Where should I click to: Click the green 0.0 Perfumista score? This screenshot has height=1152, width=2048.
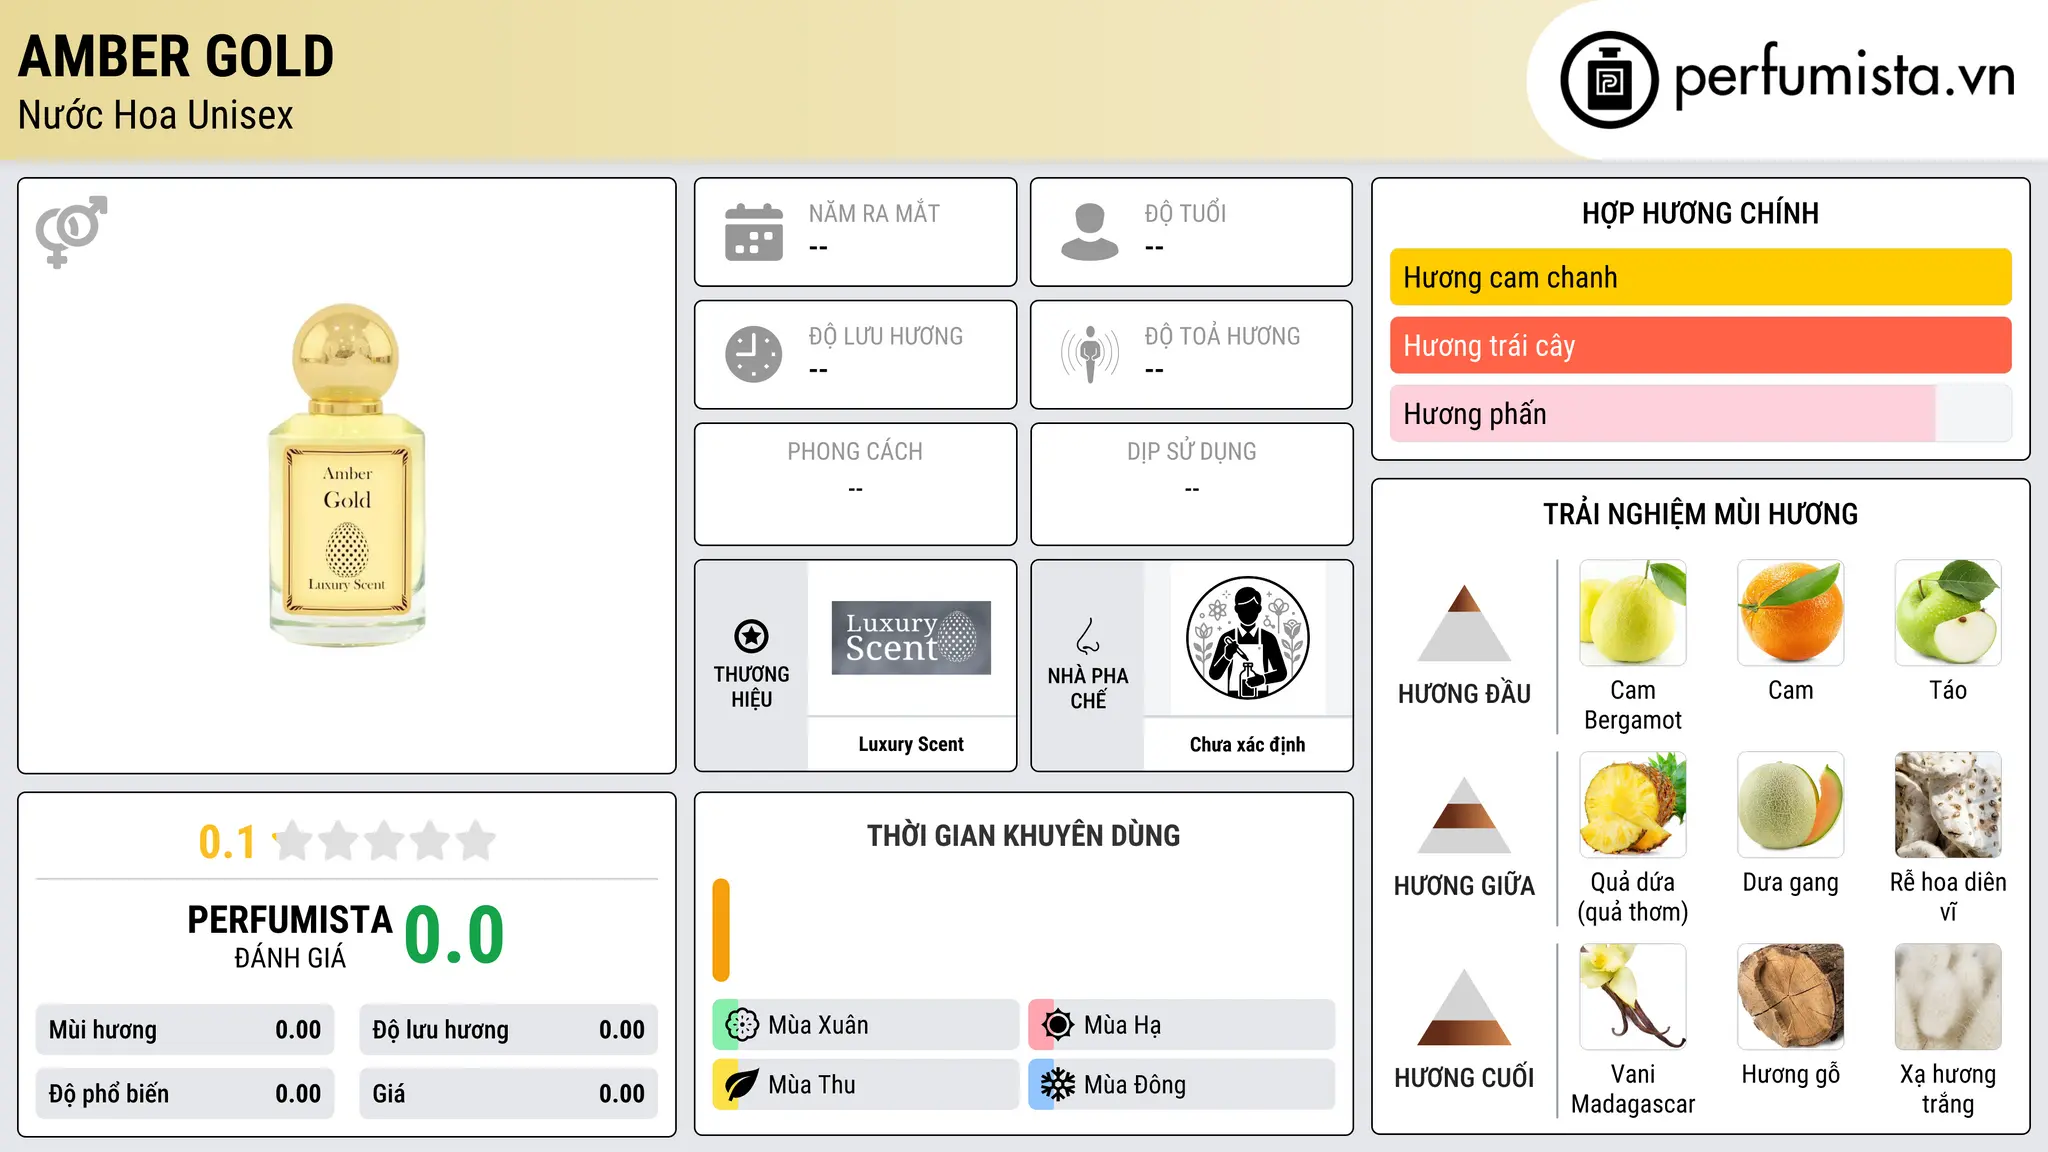pos(454,935)
